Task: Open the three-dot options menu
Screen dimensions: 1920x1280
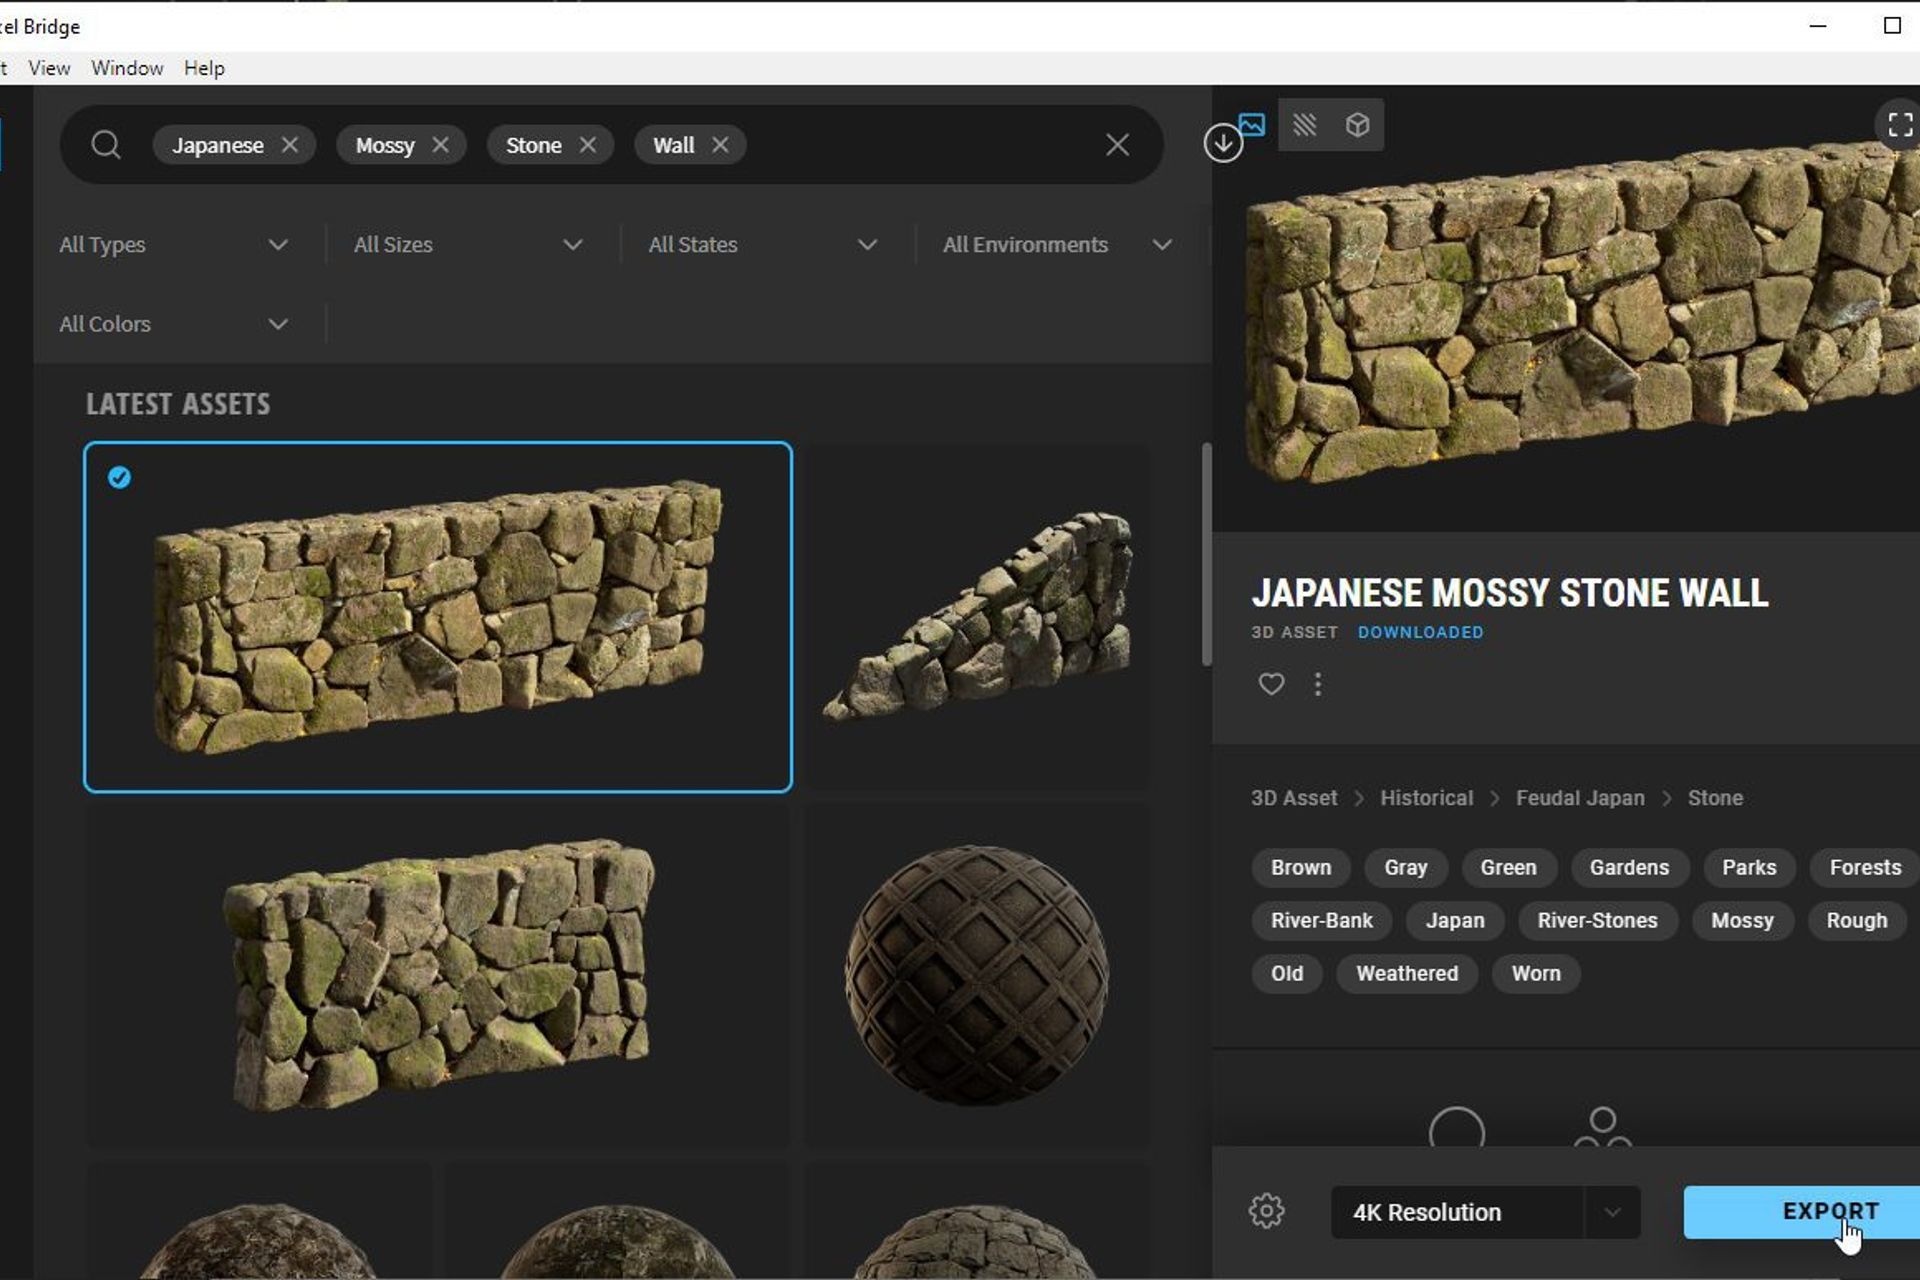Action: tap(1318, 684)
